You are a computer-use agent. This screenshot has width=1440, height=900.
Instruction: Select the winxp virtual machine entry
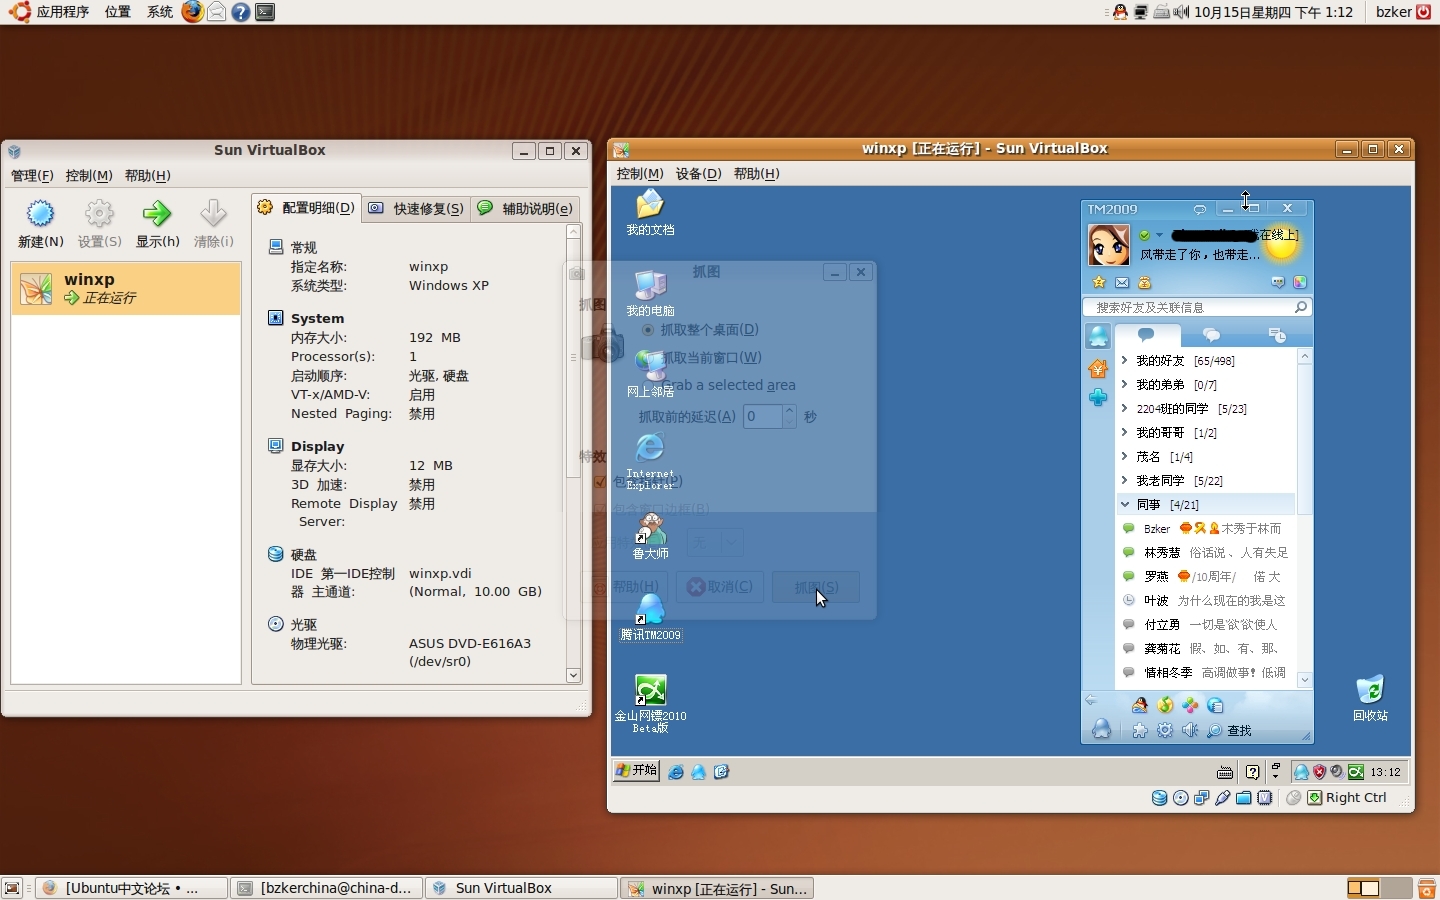coord(126,288)
